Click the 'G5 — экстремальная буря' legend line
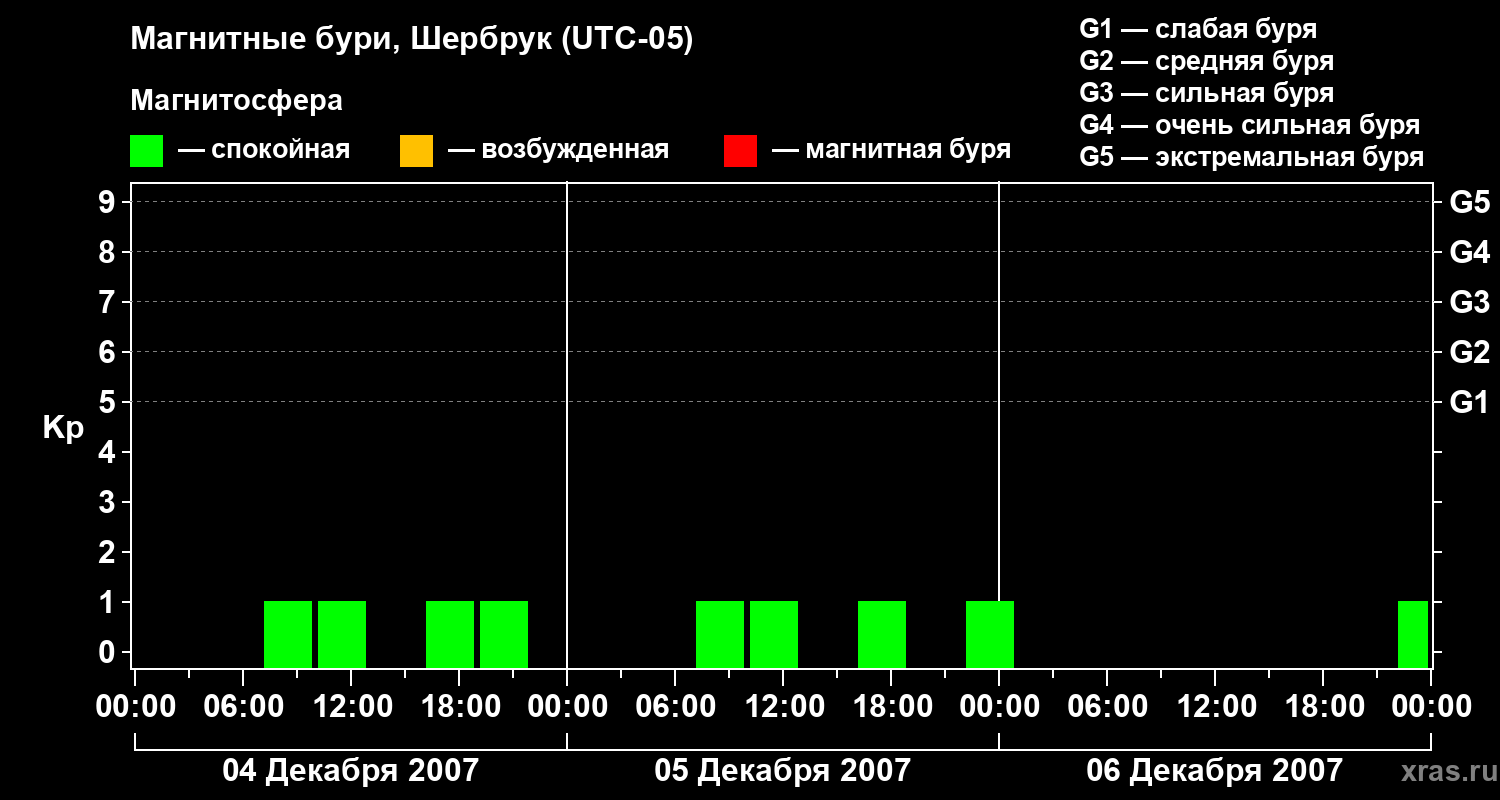The height and width of the screenshot is (800, 1500). [1251, 157]
